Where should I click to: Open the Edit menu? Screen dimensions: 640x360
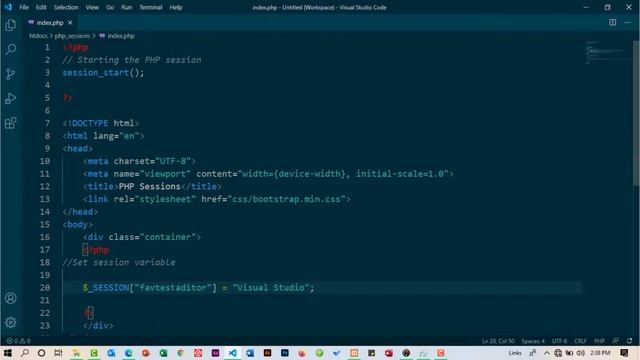(x=41, y=7)
